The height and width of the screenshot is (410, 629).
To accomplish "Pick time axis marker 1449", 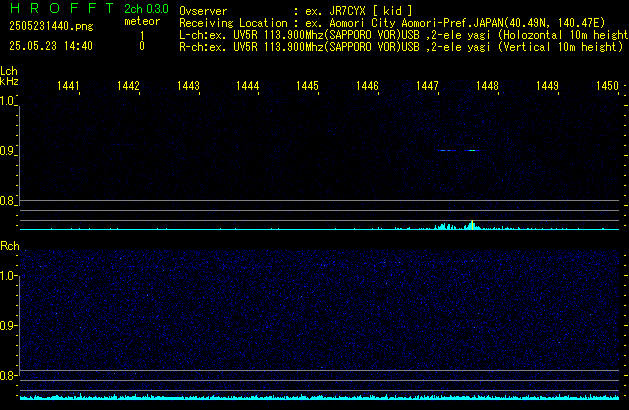I will [547, 86].
